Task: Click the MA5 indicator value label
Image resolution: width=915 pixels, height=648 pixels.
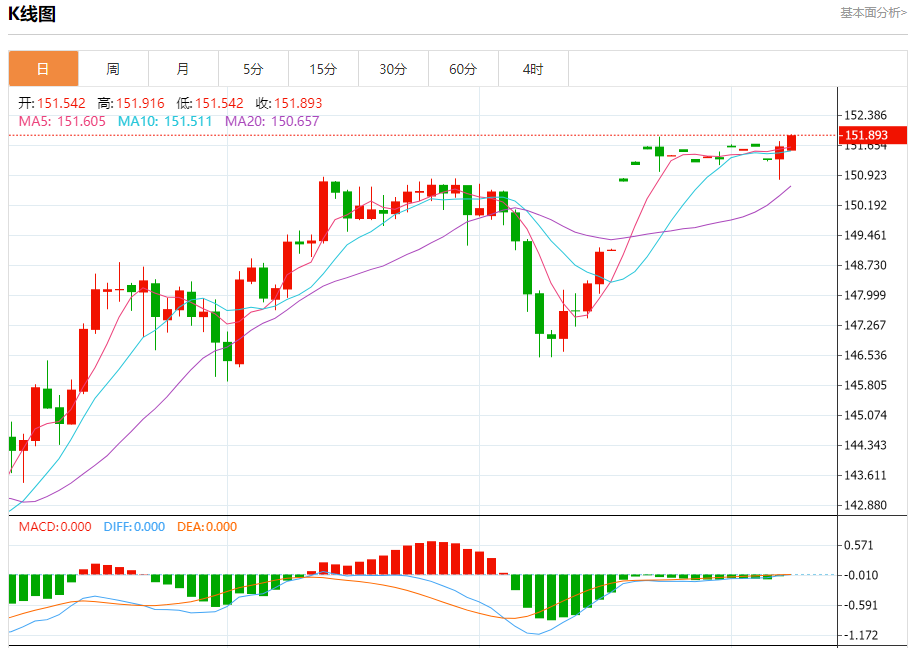Action: click(62, 121)
